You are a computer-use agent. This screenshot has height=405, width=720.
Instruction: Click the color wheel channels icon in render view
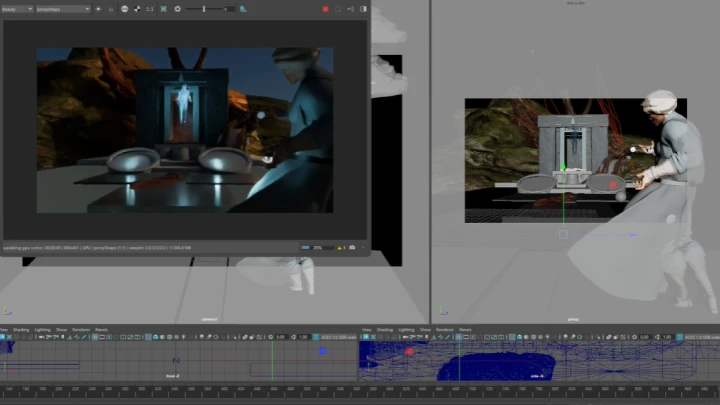click(124, 9)
